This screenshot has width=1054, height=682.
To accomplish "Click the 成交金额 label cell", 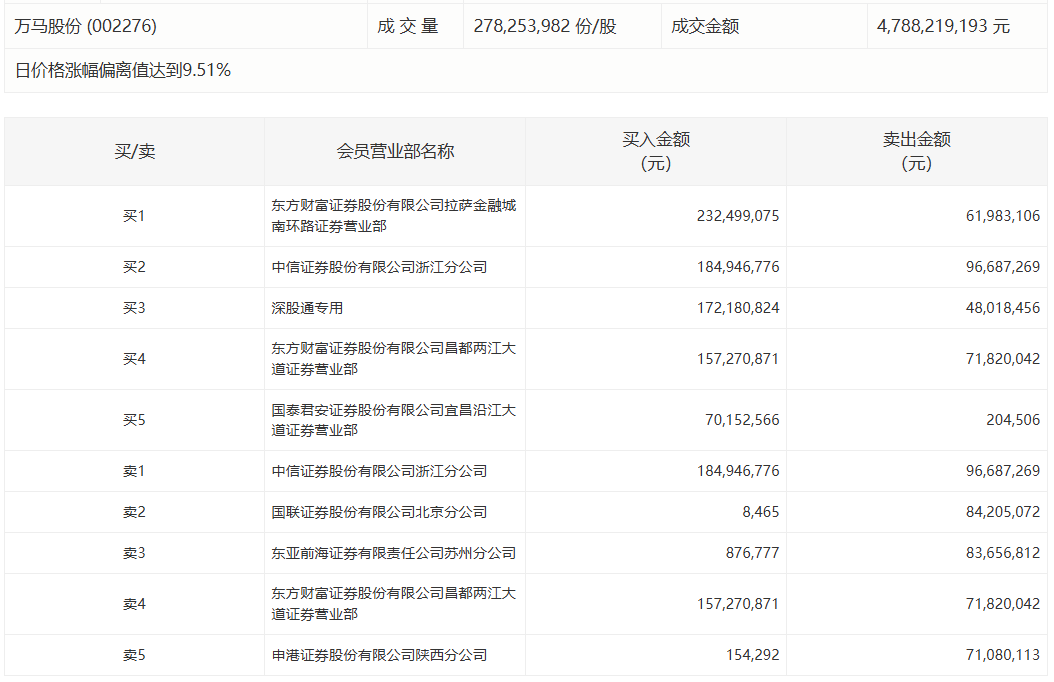I will click(x=705, y=26).
